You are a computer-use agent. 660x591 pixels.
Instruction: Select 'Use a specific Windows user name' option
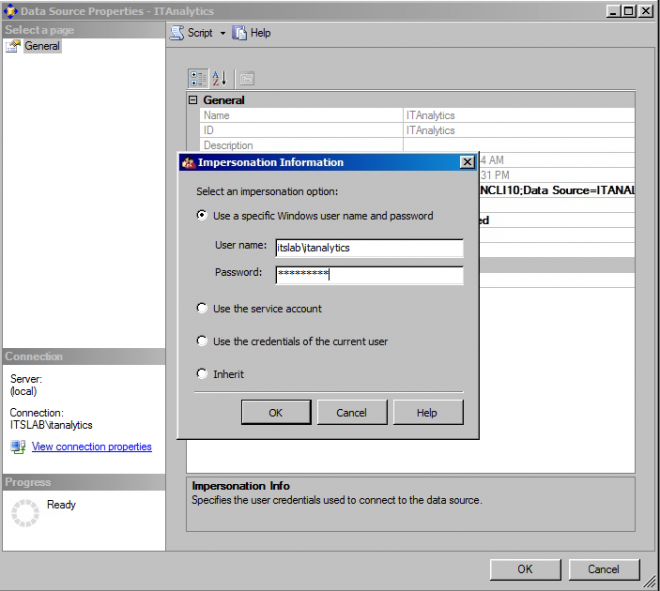(x=202, y=215)
